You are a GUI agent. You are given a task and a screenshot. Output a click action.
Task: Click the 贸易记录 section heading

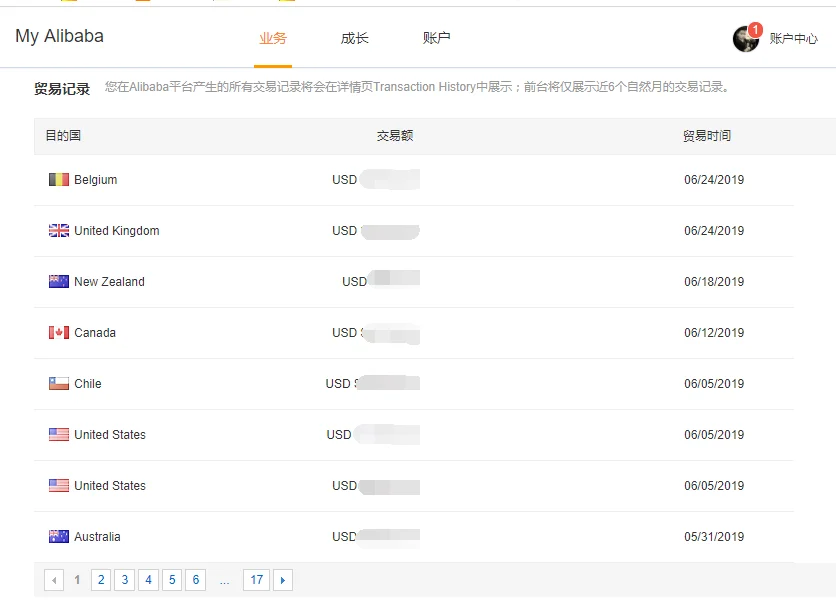pos(62,89)
